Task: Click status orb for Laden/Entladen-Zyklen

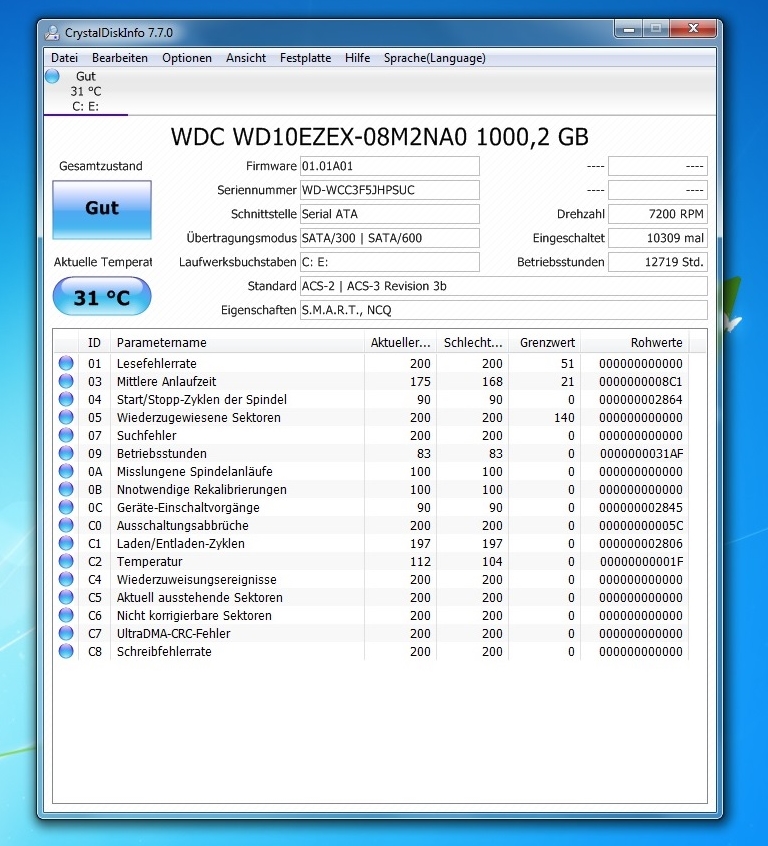Action: 66,543
